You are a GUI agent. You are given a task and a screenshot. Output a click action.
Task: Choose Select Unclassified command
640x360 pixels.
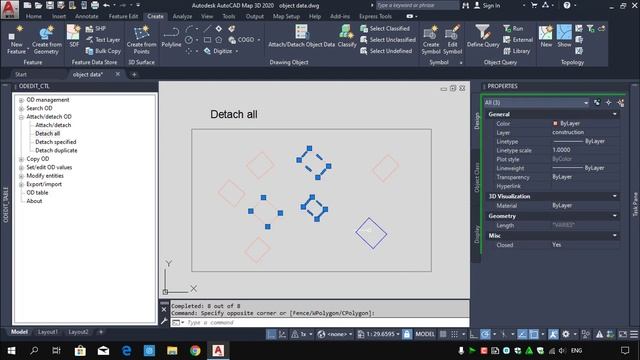(x=388, y=40)
